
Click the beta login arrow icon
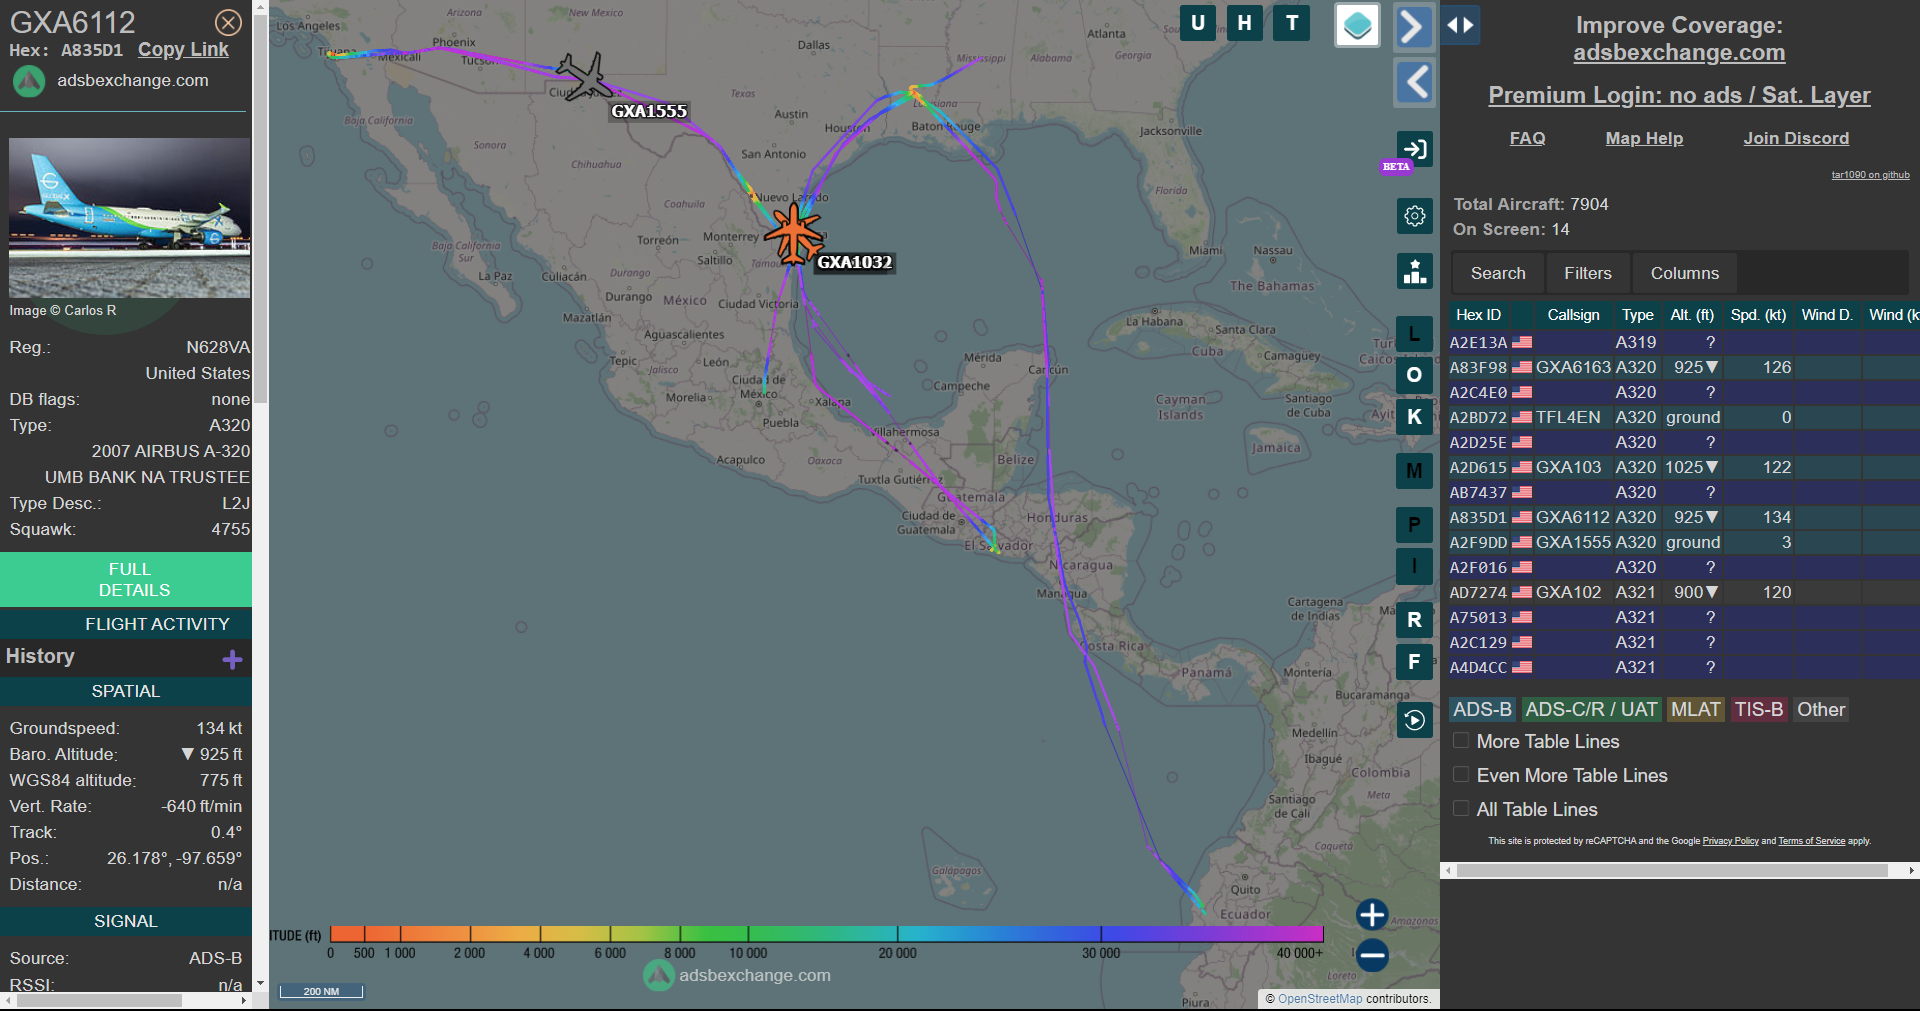(1414, 150)
